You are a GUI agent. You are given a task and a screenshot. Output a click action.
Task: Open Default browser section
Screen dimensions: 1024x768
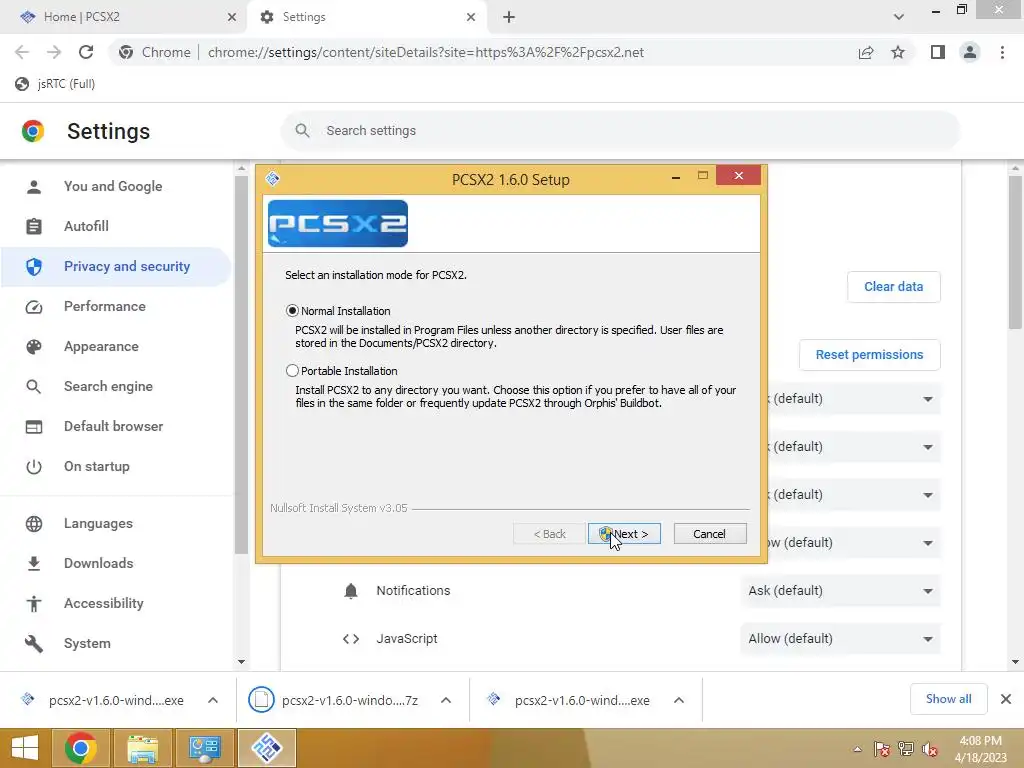(116, 426)
